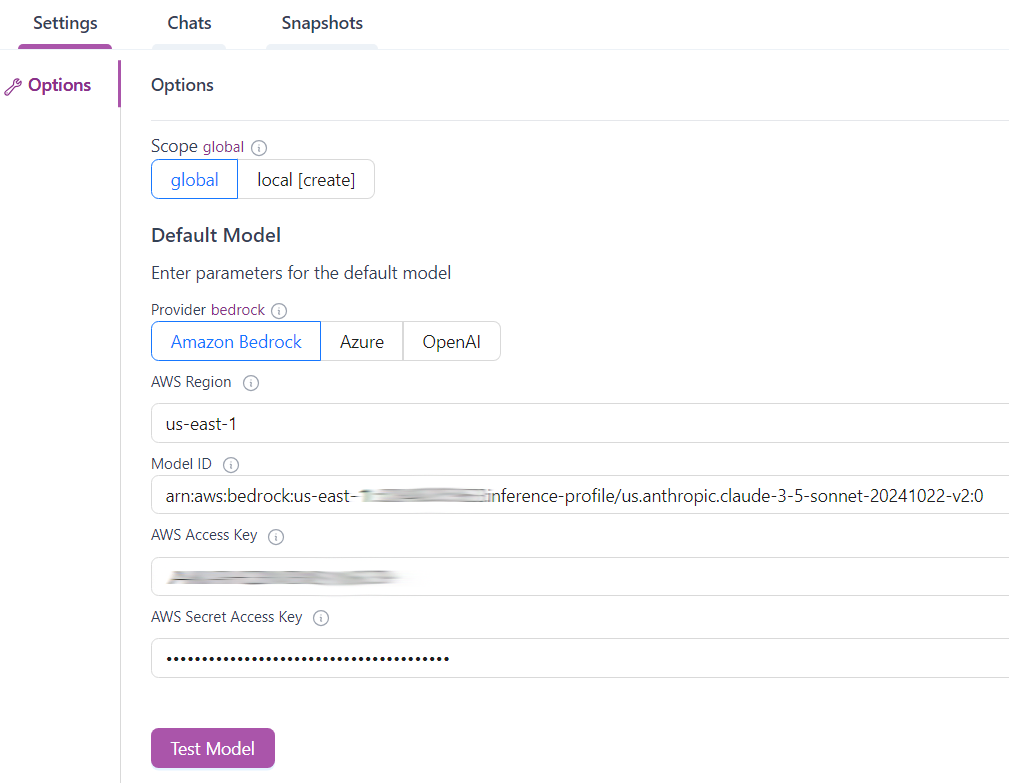Focus the AWS Secret Access Key field

pos(580,658)
